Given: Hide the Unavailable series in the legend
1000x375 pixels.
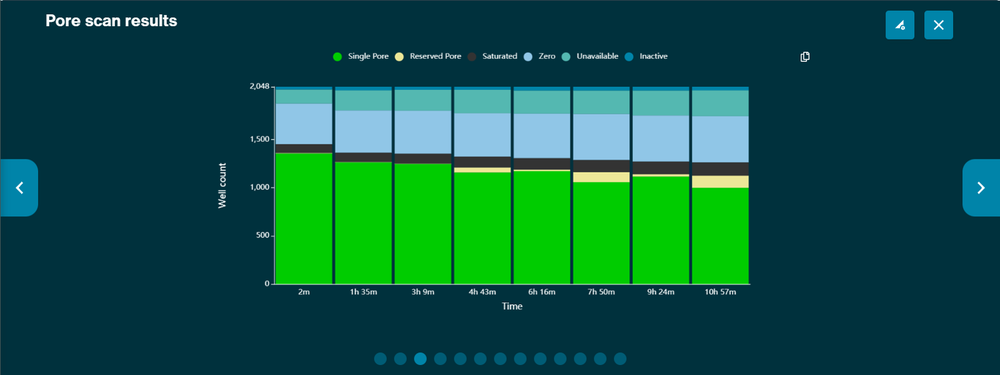Looking at the screenshot, I should click(x=590, y=56).
